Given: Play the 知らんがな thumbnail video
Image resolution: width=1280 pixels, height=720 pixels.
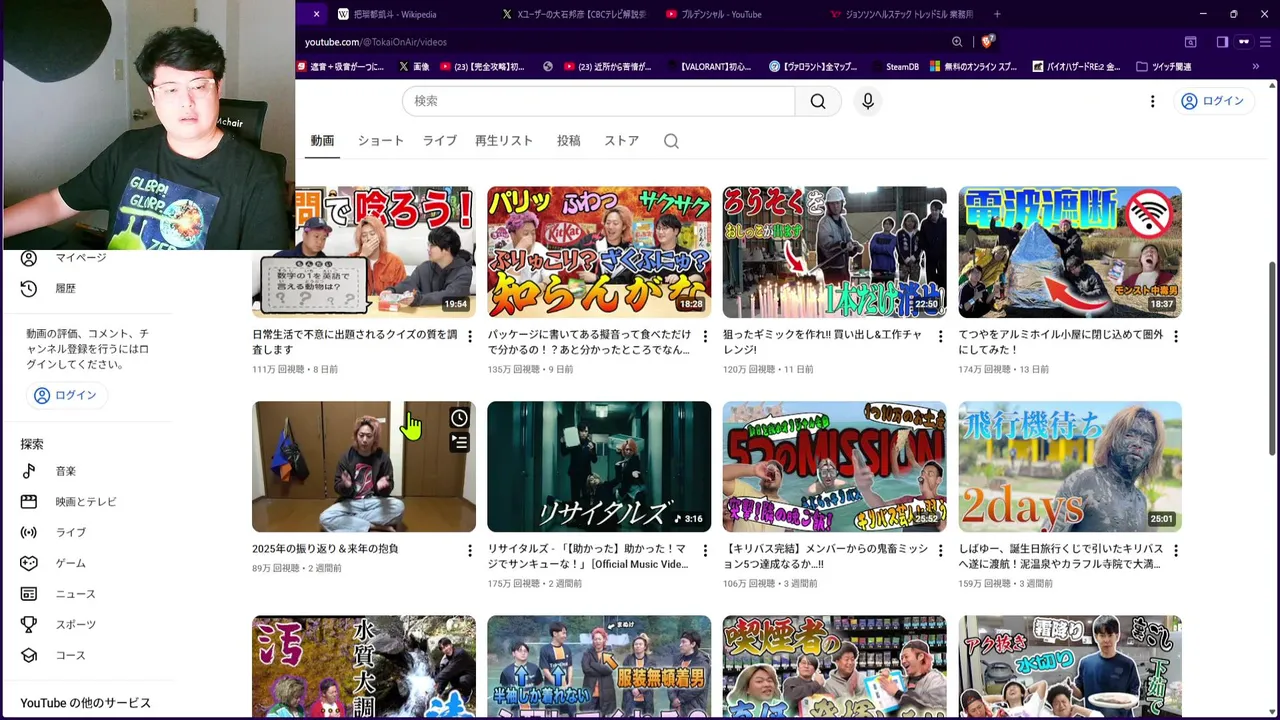Looking at the screenshot, I should [x=599, y=252].
